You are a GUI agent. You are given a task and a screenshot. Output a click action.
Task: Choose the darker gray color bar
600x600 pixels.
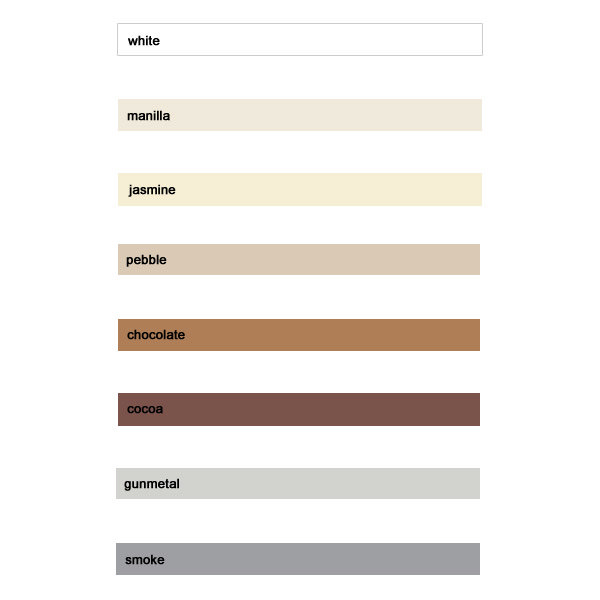[298, 559]
